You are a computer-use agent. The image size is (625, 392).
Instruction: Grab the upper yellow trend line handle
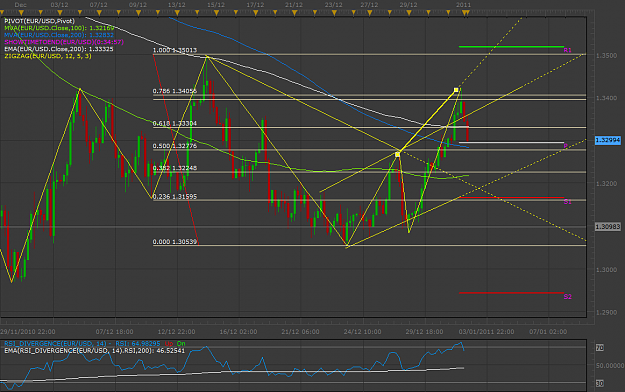click(456, 90)
